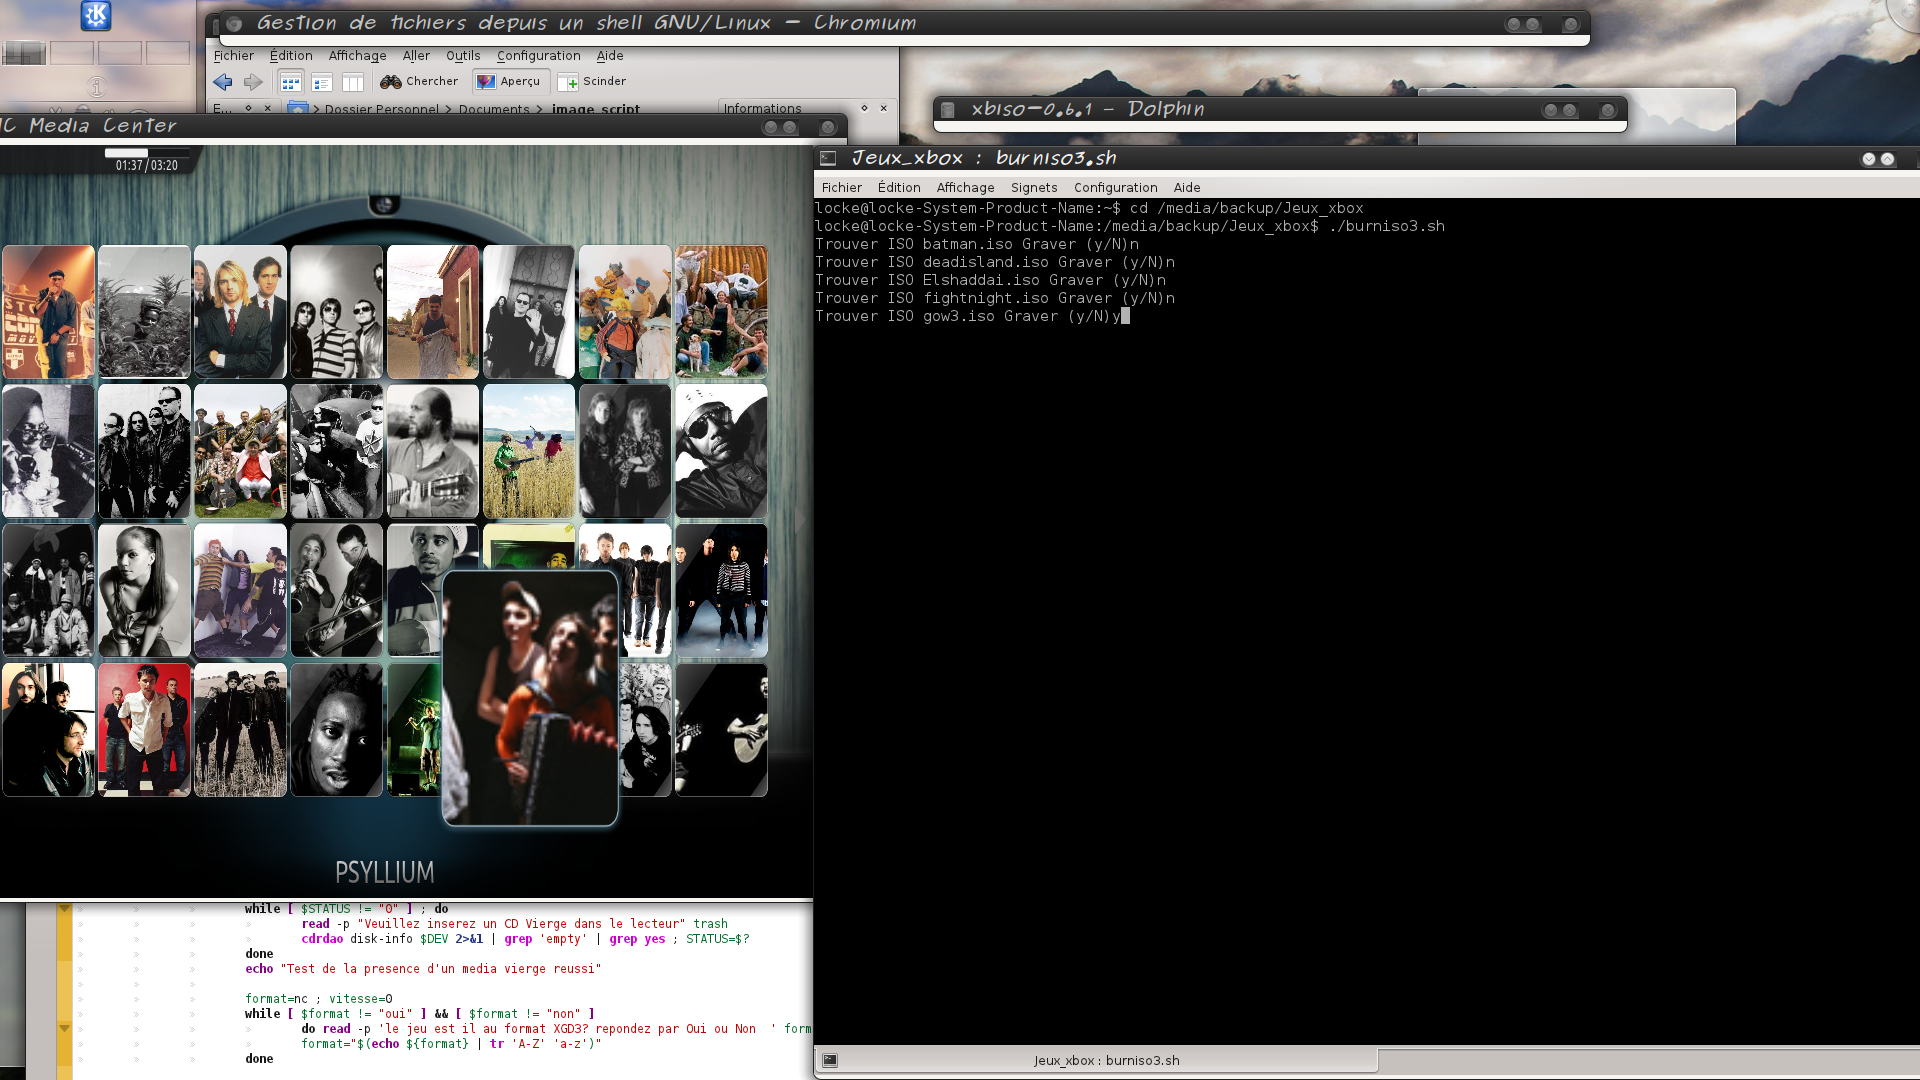Select the wheat field artist thumbnail
Viewport: 1920px width, 1080px height.
click(x=529, y=451)
